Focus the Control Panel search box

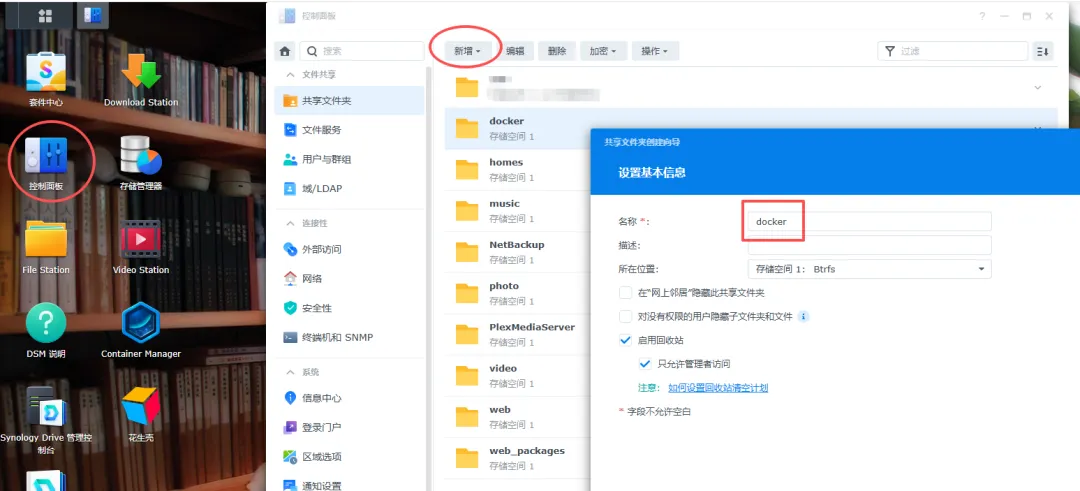[362, 51]
